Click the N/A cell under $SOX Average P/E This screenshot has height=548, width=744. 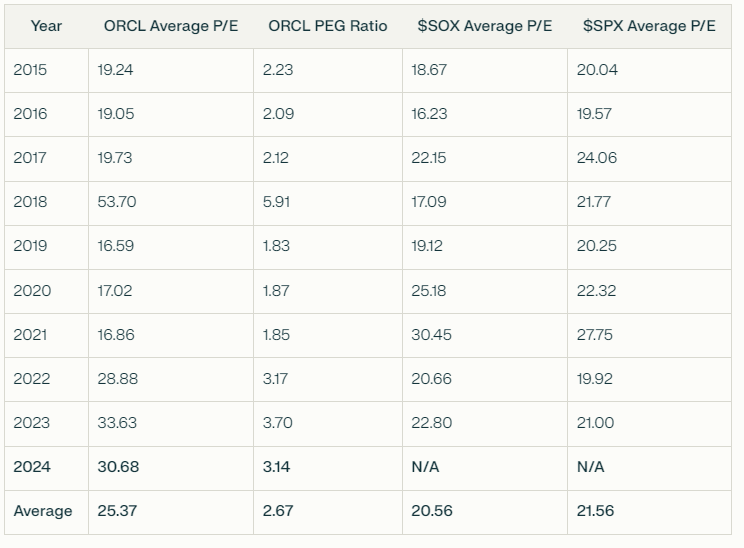pos(425,467)
